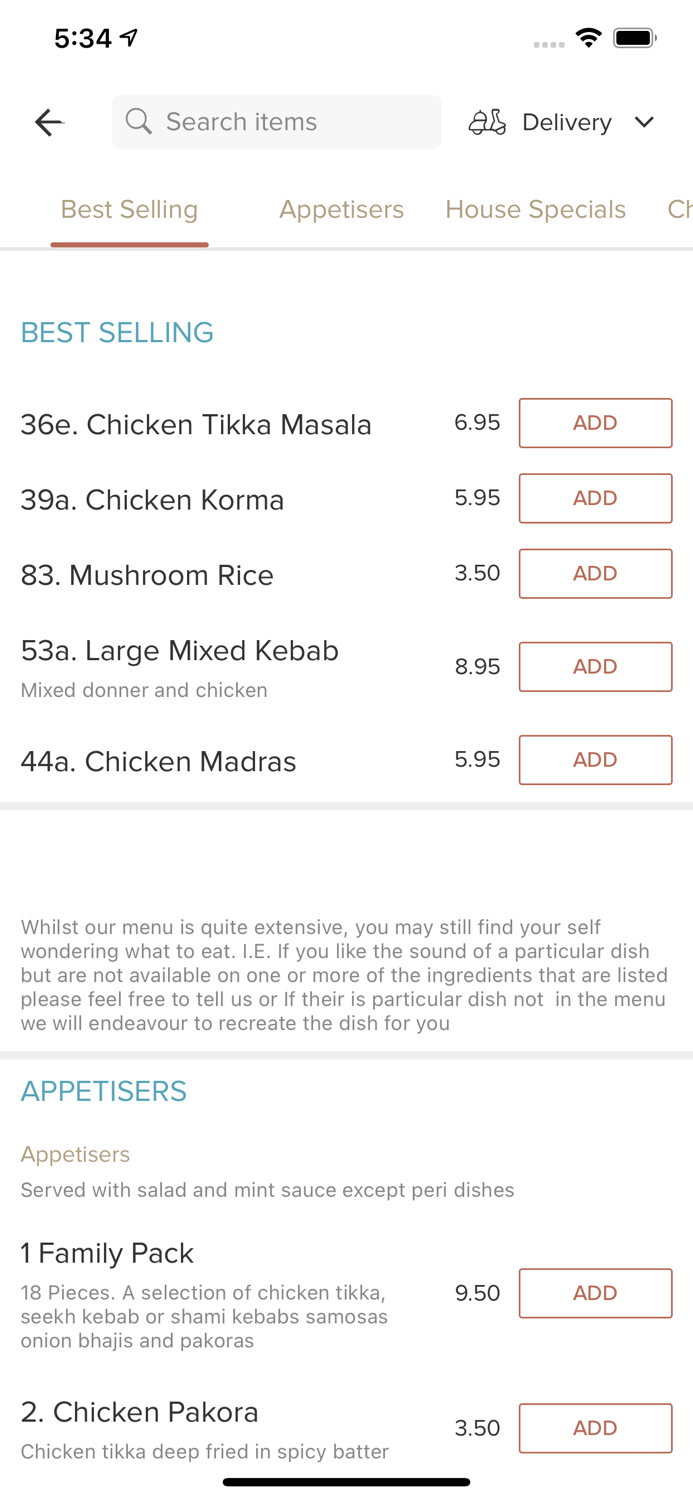Add the Family Pack appetiser
Screen dimensions: 693x1500
click(x=595, y=1292)
